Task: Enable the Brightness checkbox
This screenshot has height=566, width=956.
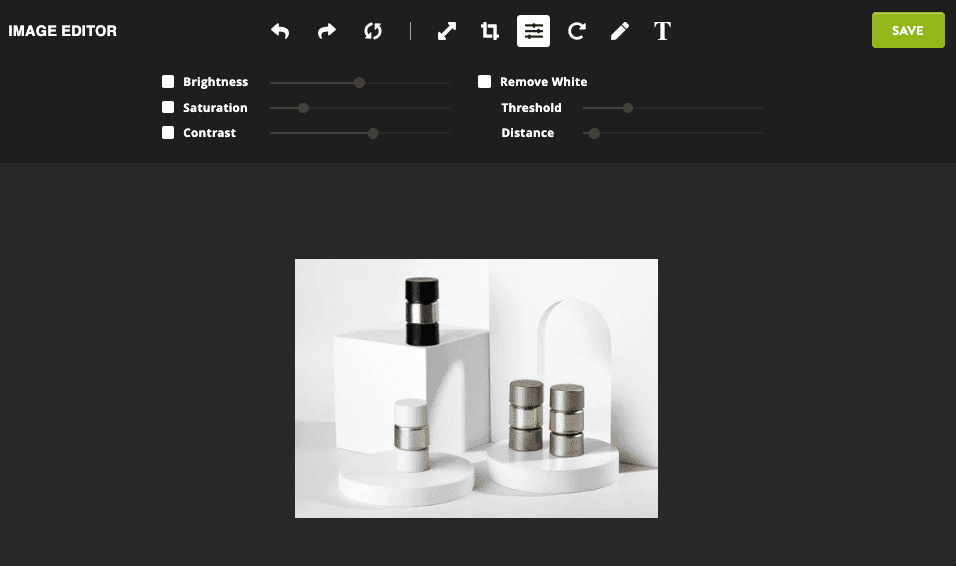Action: click(168, 81)
